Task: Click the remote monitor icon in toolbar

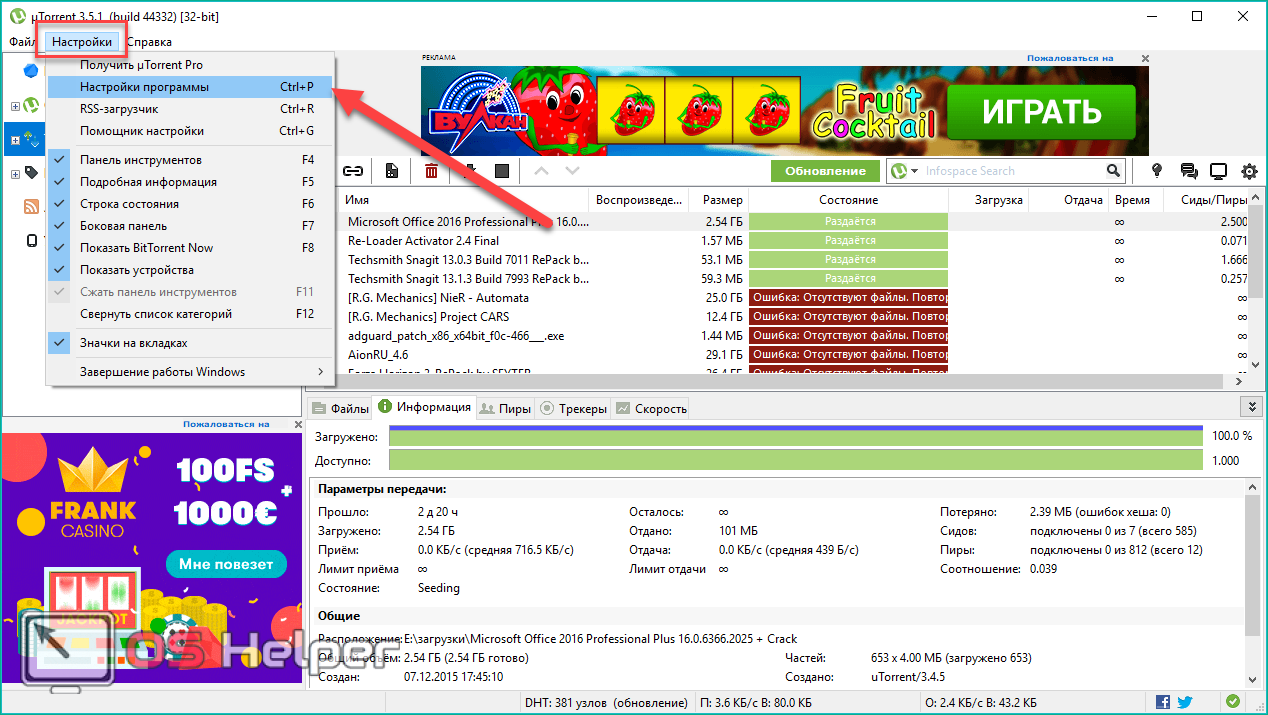Action: (x=1218, y=171)
